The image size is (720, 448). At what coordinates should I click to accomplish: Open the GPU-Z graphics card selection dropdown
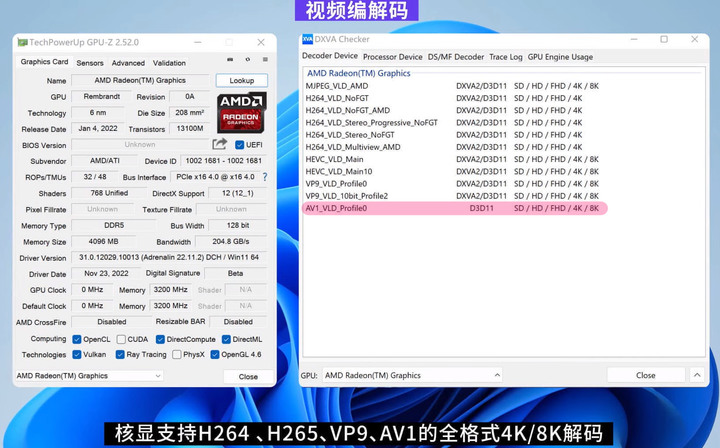(x=90, y=375)
